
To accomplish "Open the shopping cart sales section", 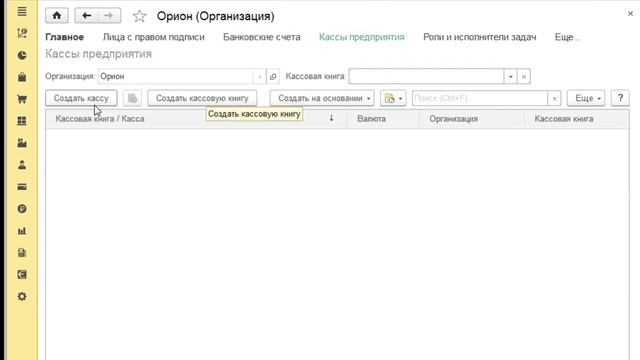I will [x=22, y=99].
